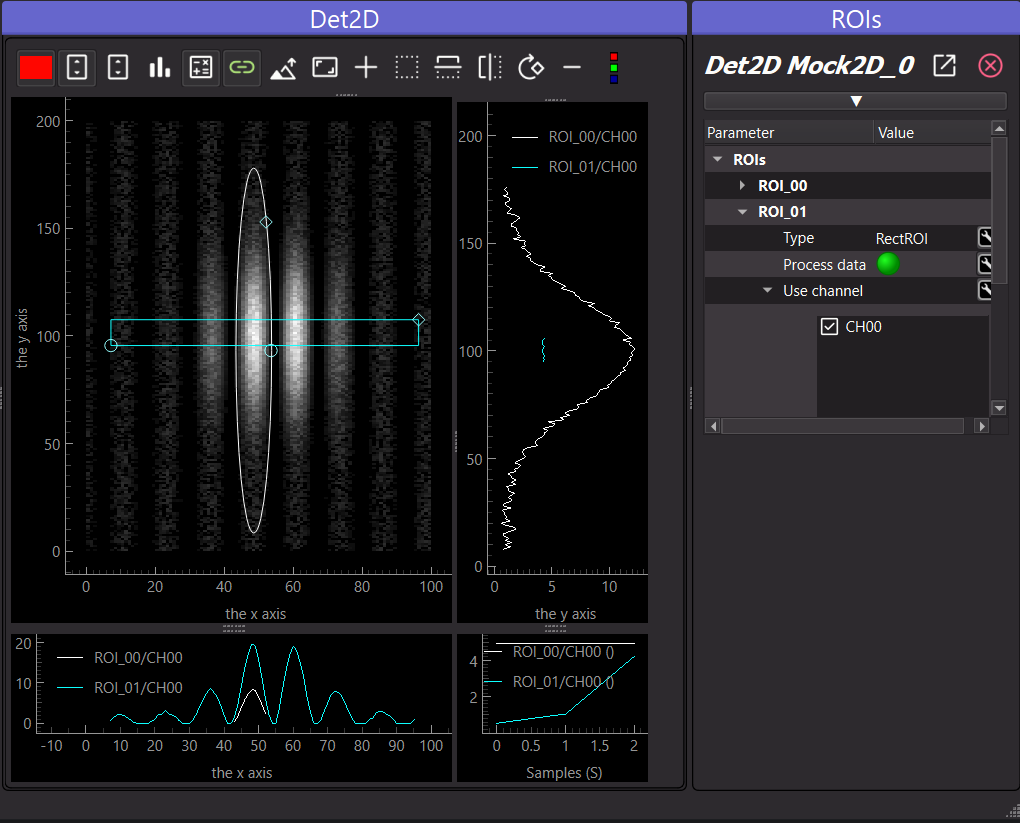1020x823 pixels.
Task: Click the rectangle ROI left circle handle
Action: click(111, 345)
